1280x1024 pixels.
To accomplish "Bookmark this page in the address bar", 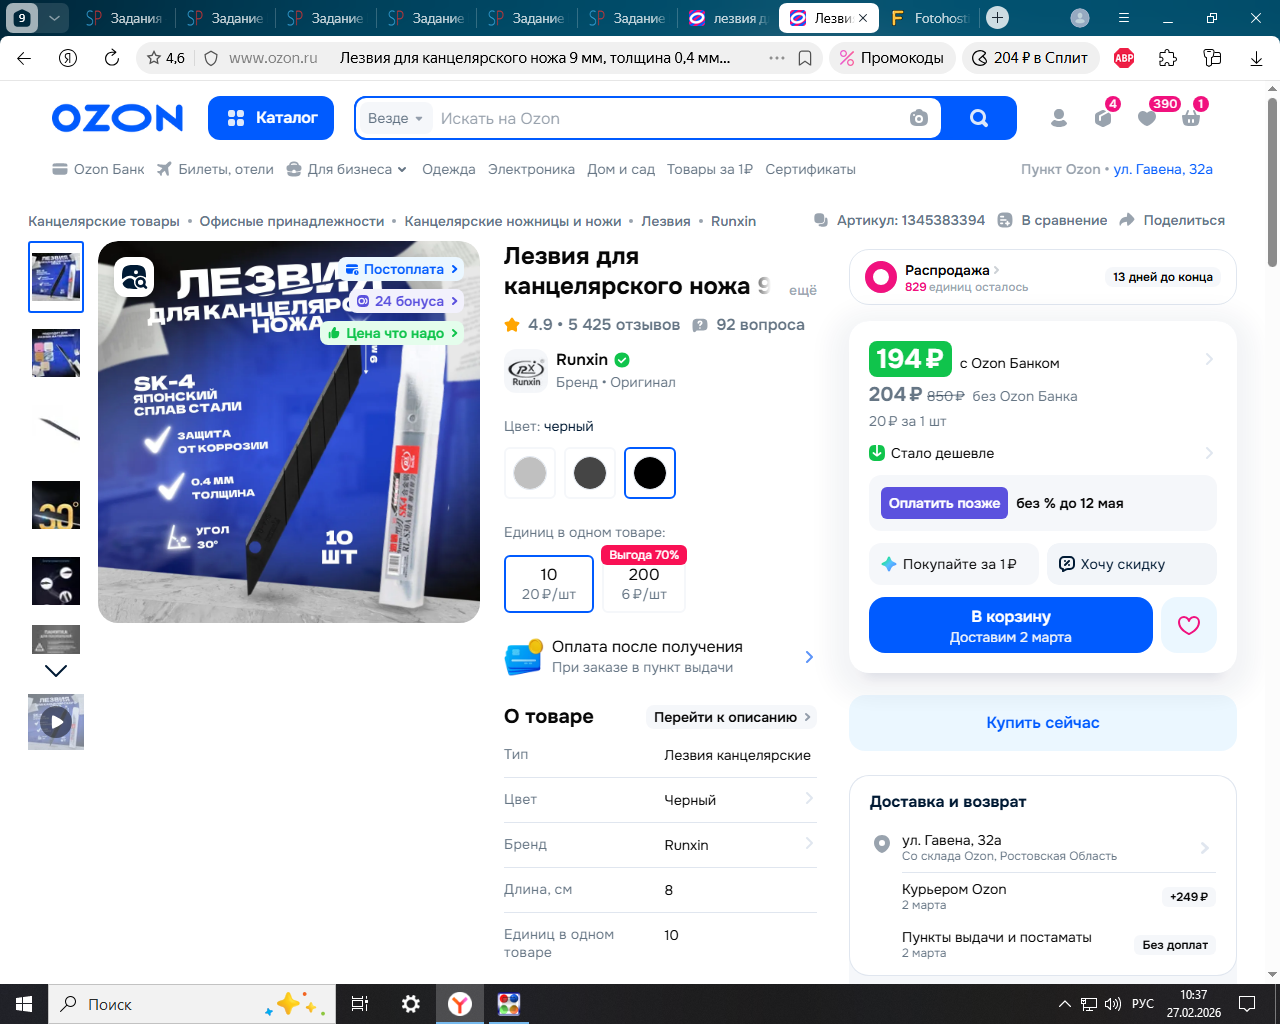I will point(805,58).
